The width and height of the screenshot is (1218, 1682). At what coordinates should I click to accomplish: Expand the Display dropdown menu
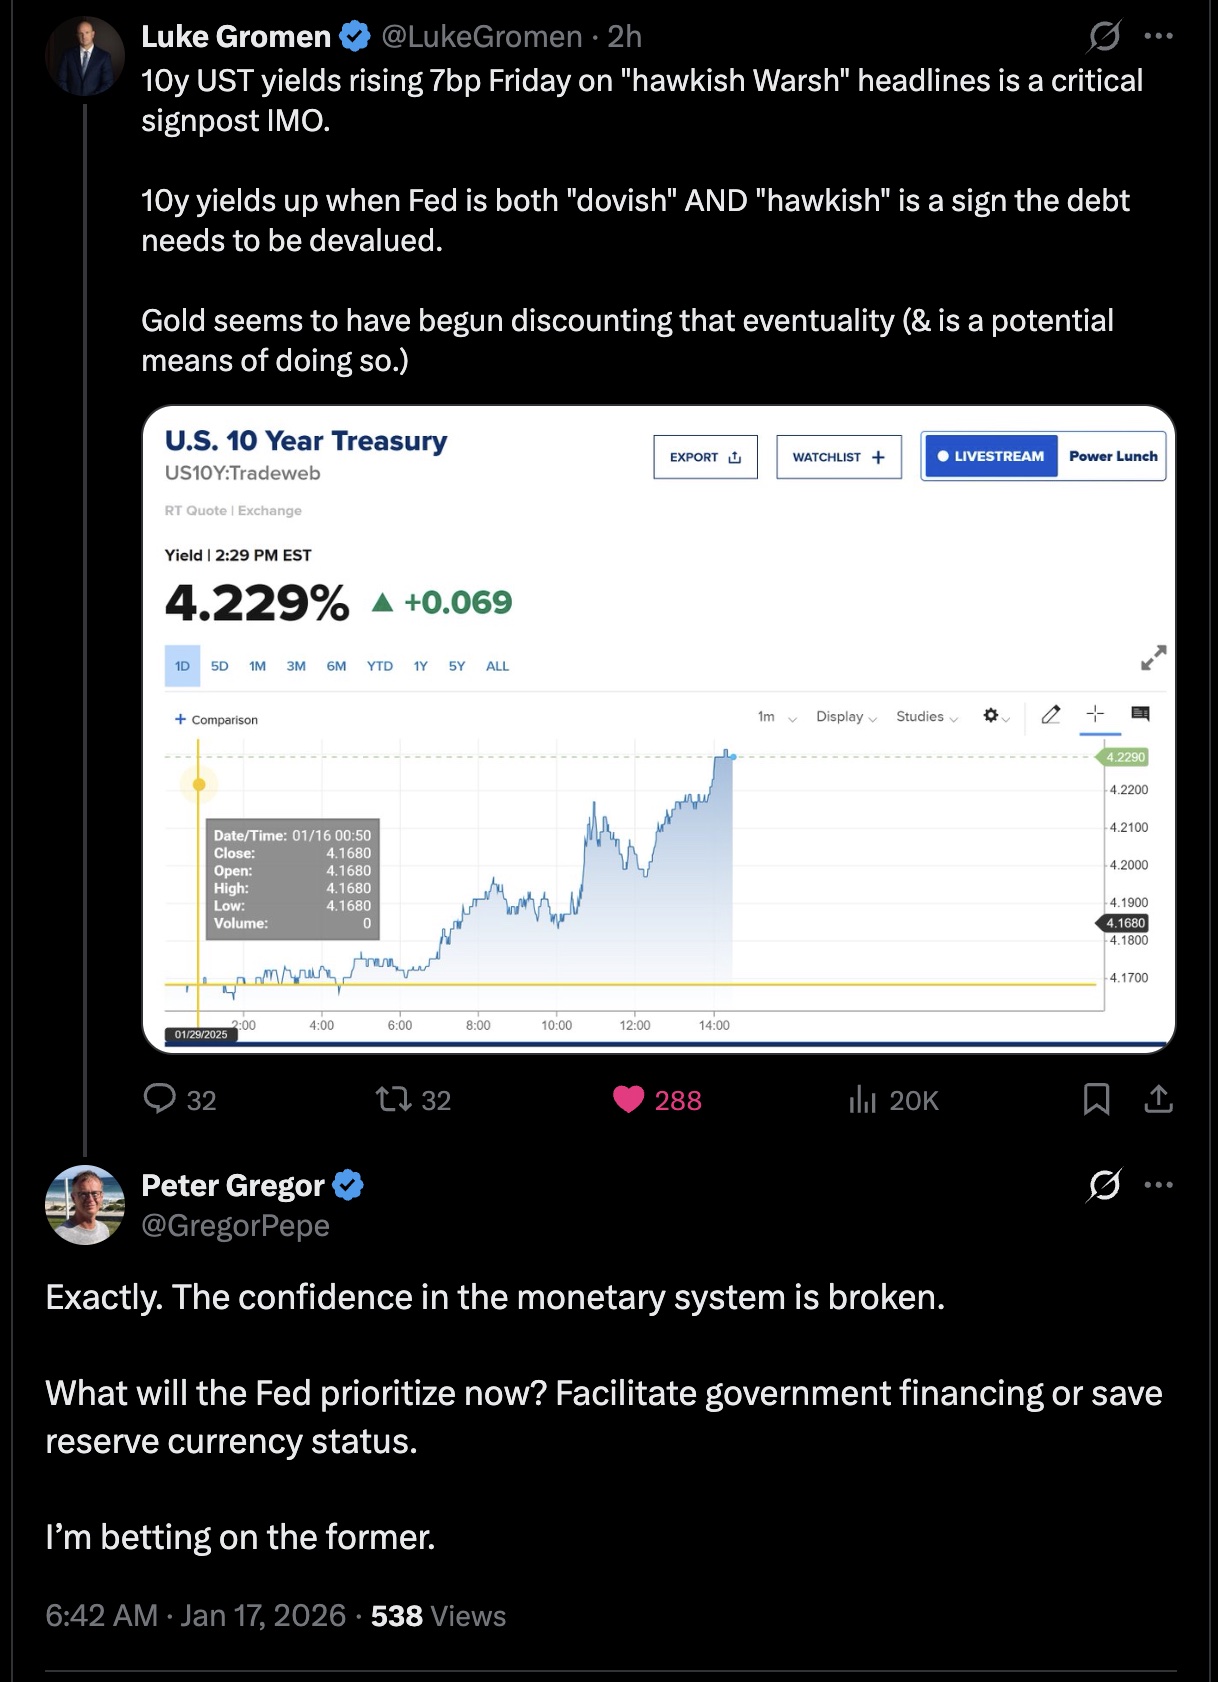(x=846, y=717)
